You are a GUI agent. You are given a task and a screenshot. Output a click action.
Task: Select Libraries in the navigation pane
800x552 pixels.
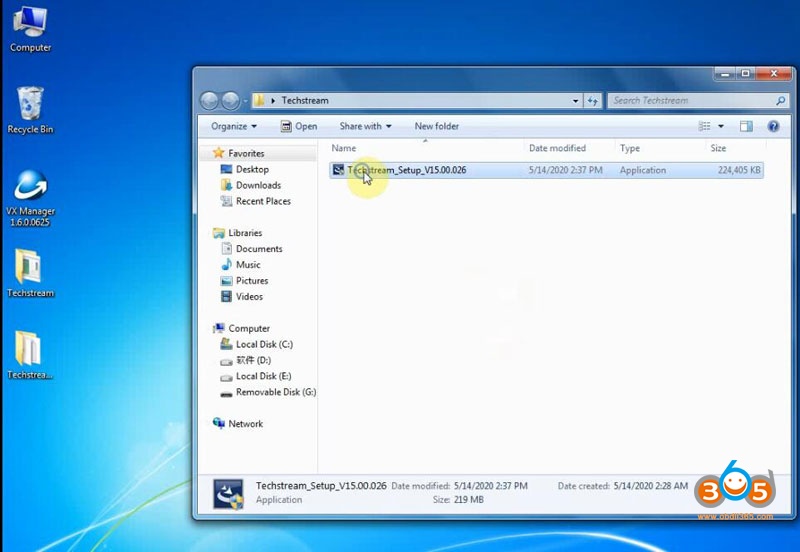click(245, 233)
